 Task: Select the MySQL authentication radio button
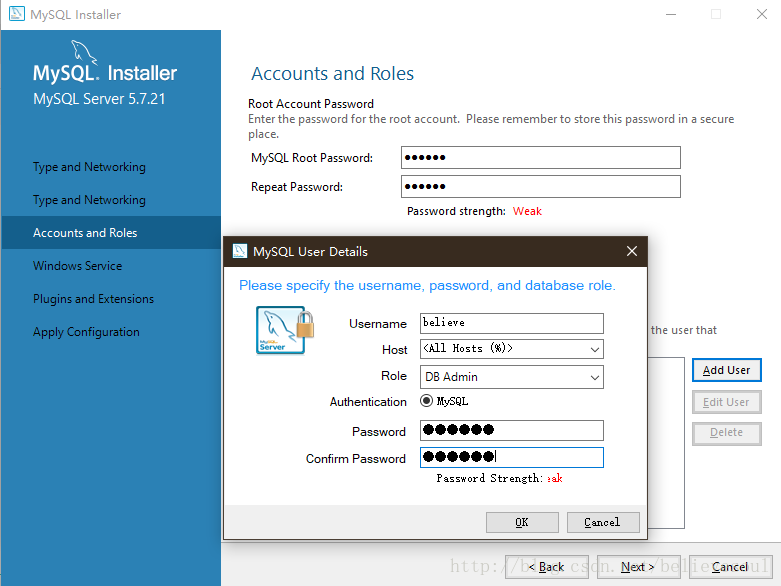coord(426,401)
